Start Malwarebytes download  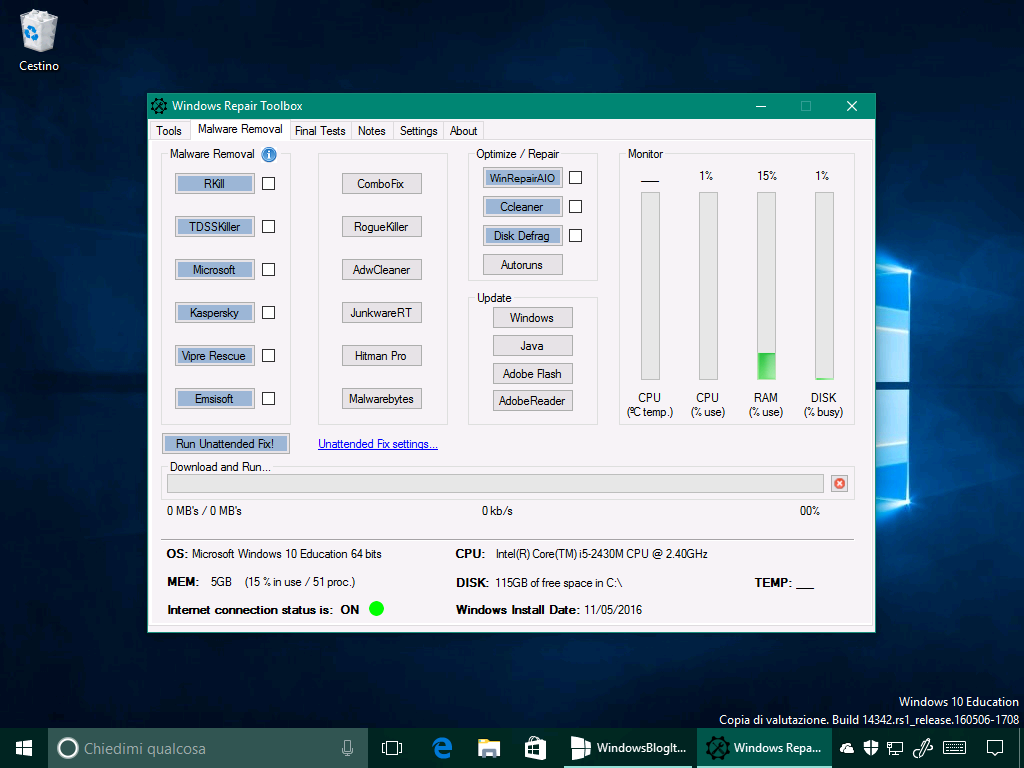point(381,398)
